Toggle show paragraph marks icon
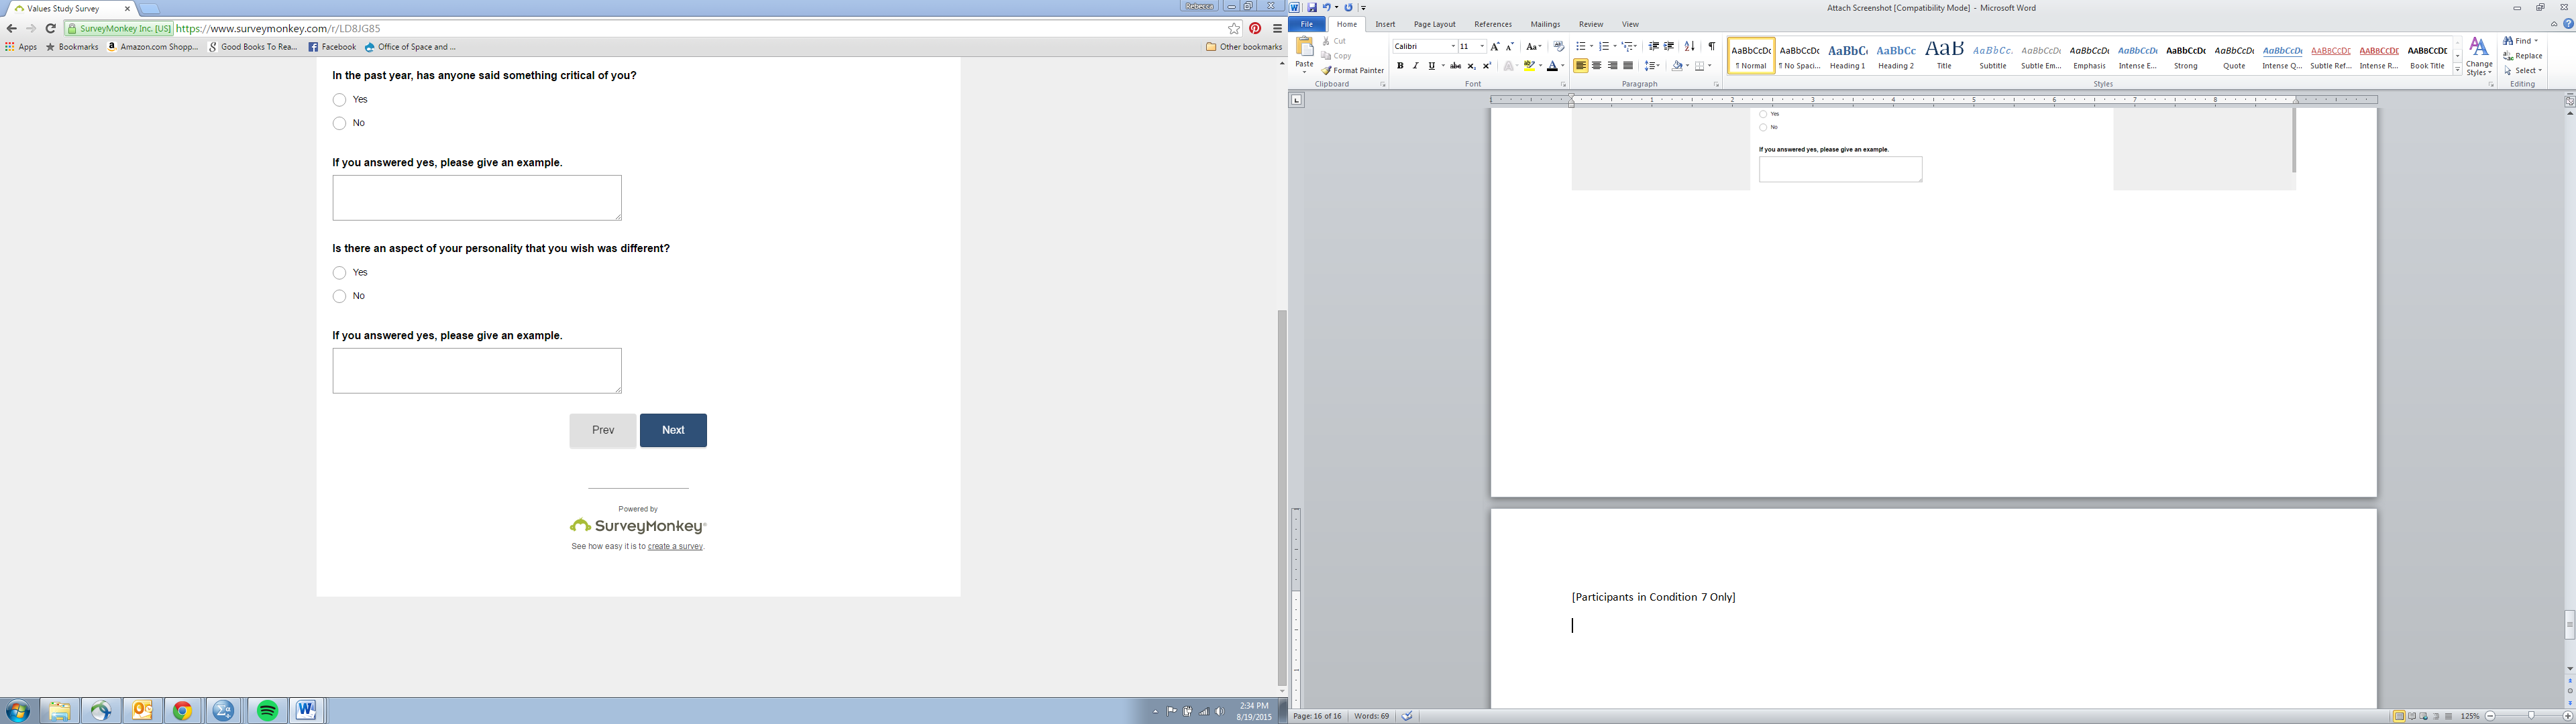Screen dimensions: 2576x724 coord(1712,47)
